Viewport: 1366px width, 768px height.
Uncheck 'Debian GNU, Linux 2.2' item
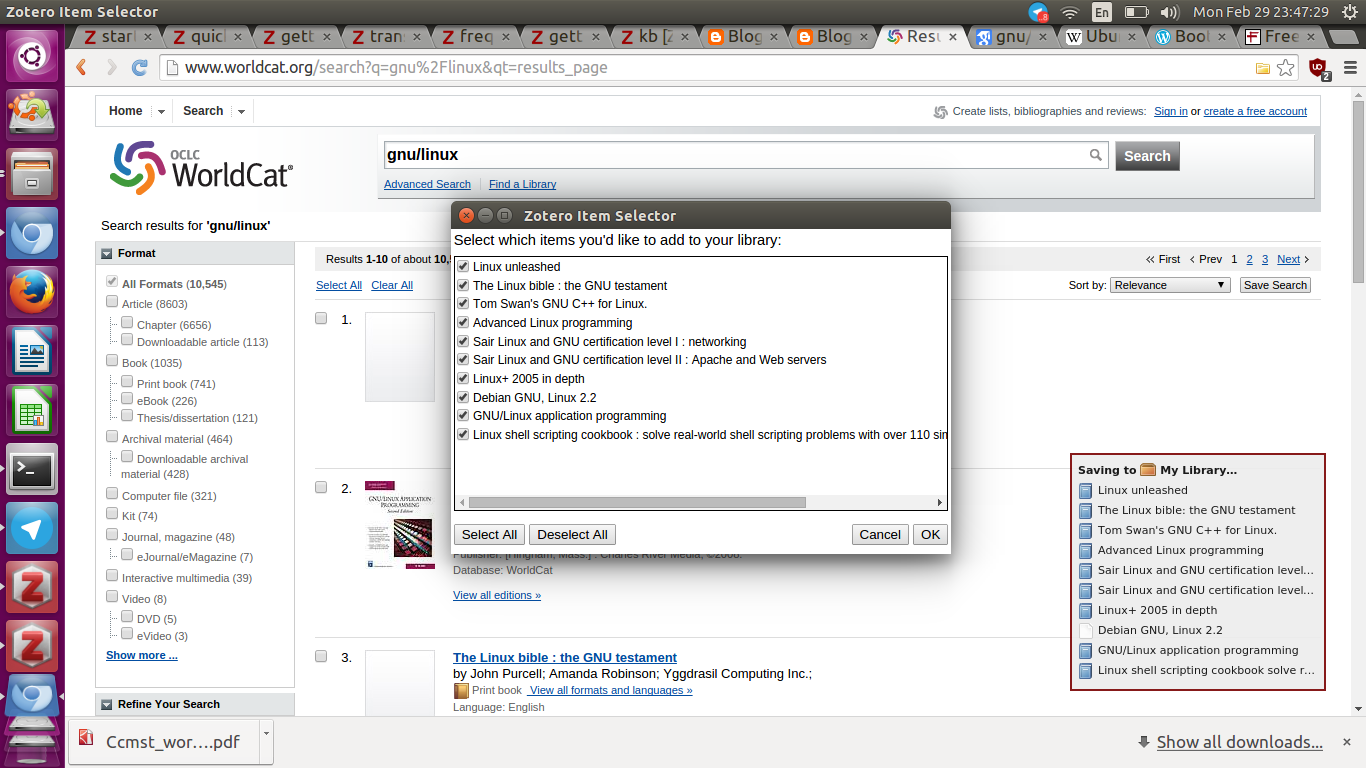(x=463, y=397)
